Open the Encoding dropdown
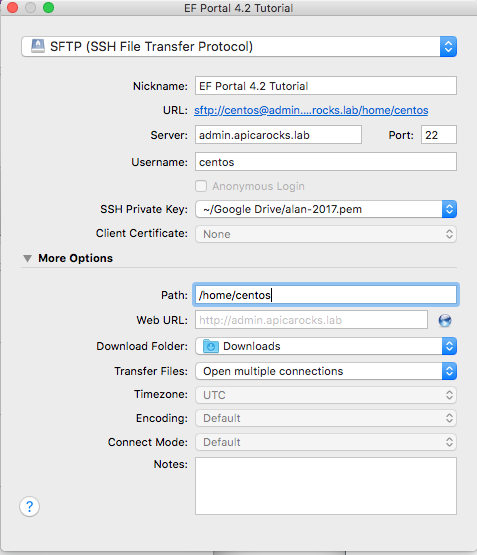The image size is (477, 555). click(x=326, y=418)
